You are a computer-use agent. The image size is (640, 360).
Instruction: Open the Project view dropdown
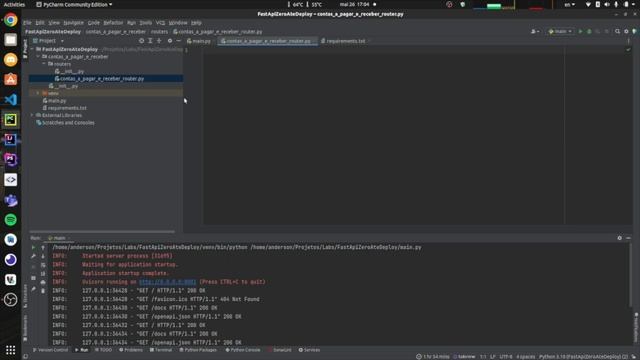pos(49,41)
